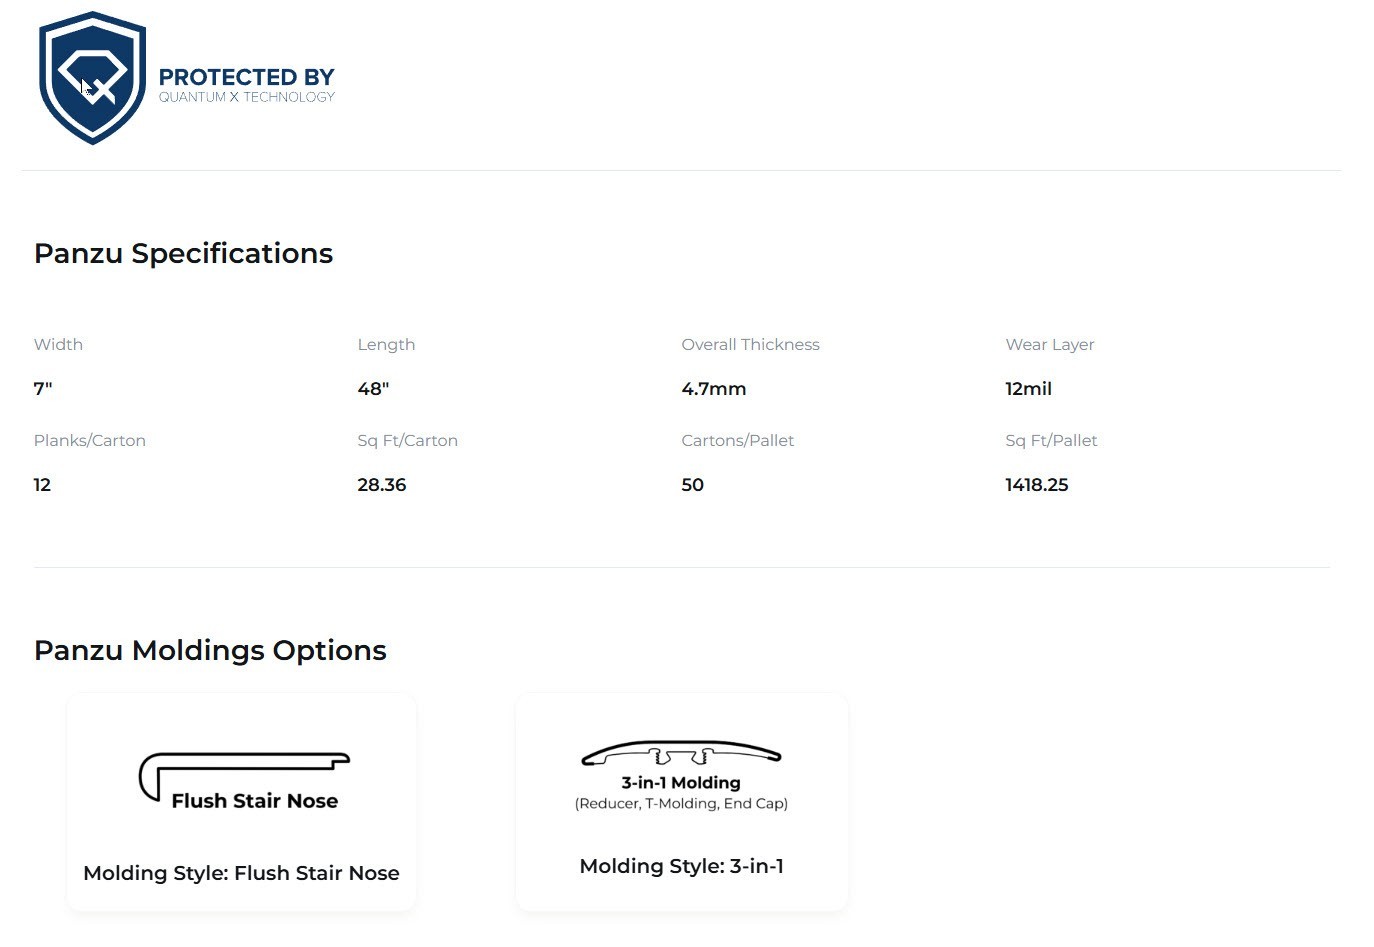1374x947 pixels.
Task: Click the 3-in-1 Molding profile illustration
Action: pyautogui.click(x=681, y=754)
